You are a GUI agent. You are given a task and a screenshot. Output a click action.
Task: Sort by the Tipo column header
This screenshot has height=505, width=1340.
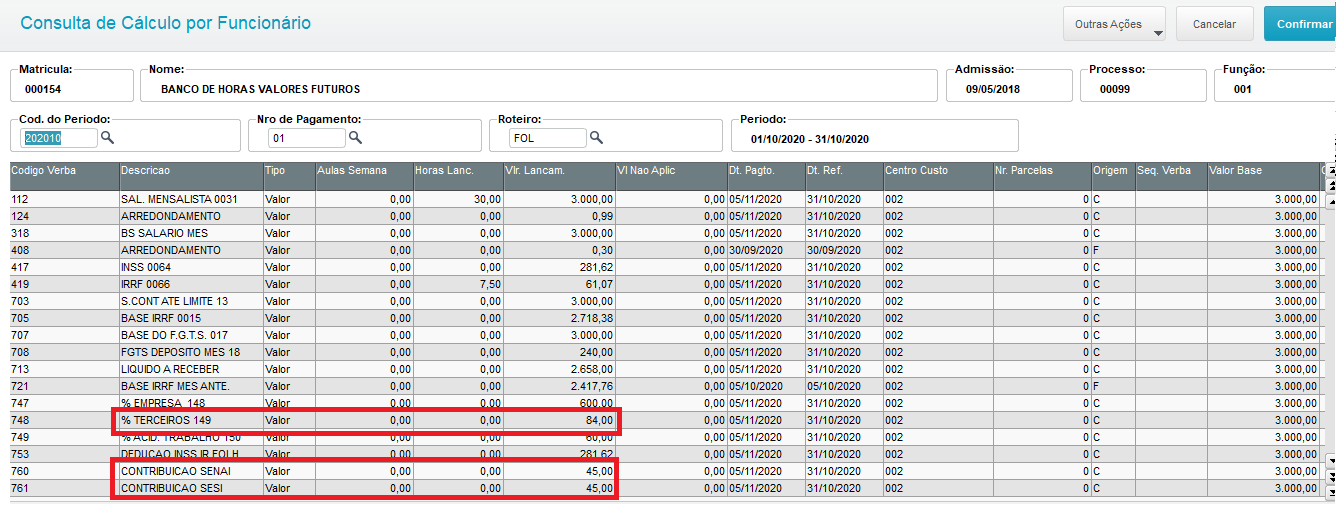coord(289,176)
